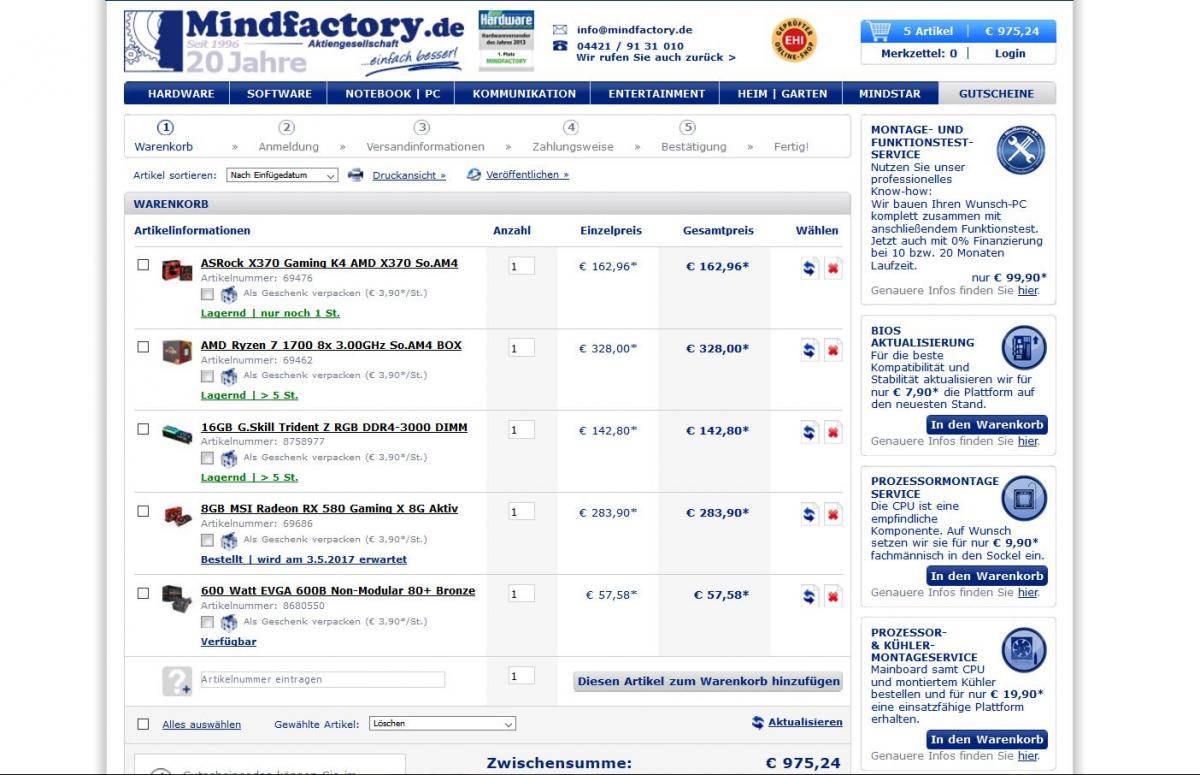Open the shopping cart icon in header
Screen dimensions: 1200x775
coord(879,30)
